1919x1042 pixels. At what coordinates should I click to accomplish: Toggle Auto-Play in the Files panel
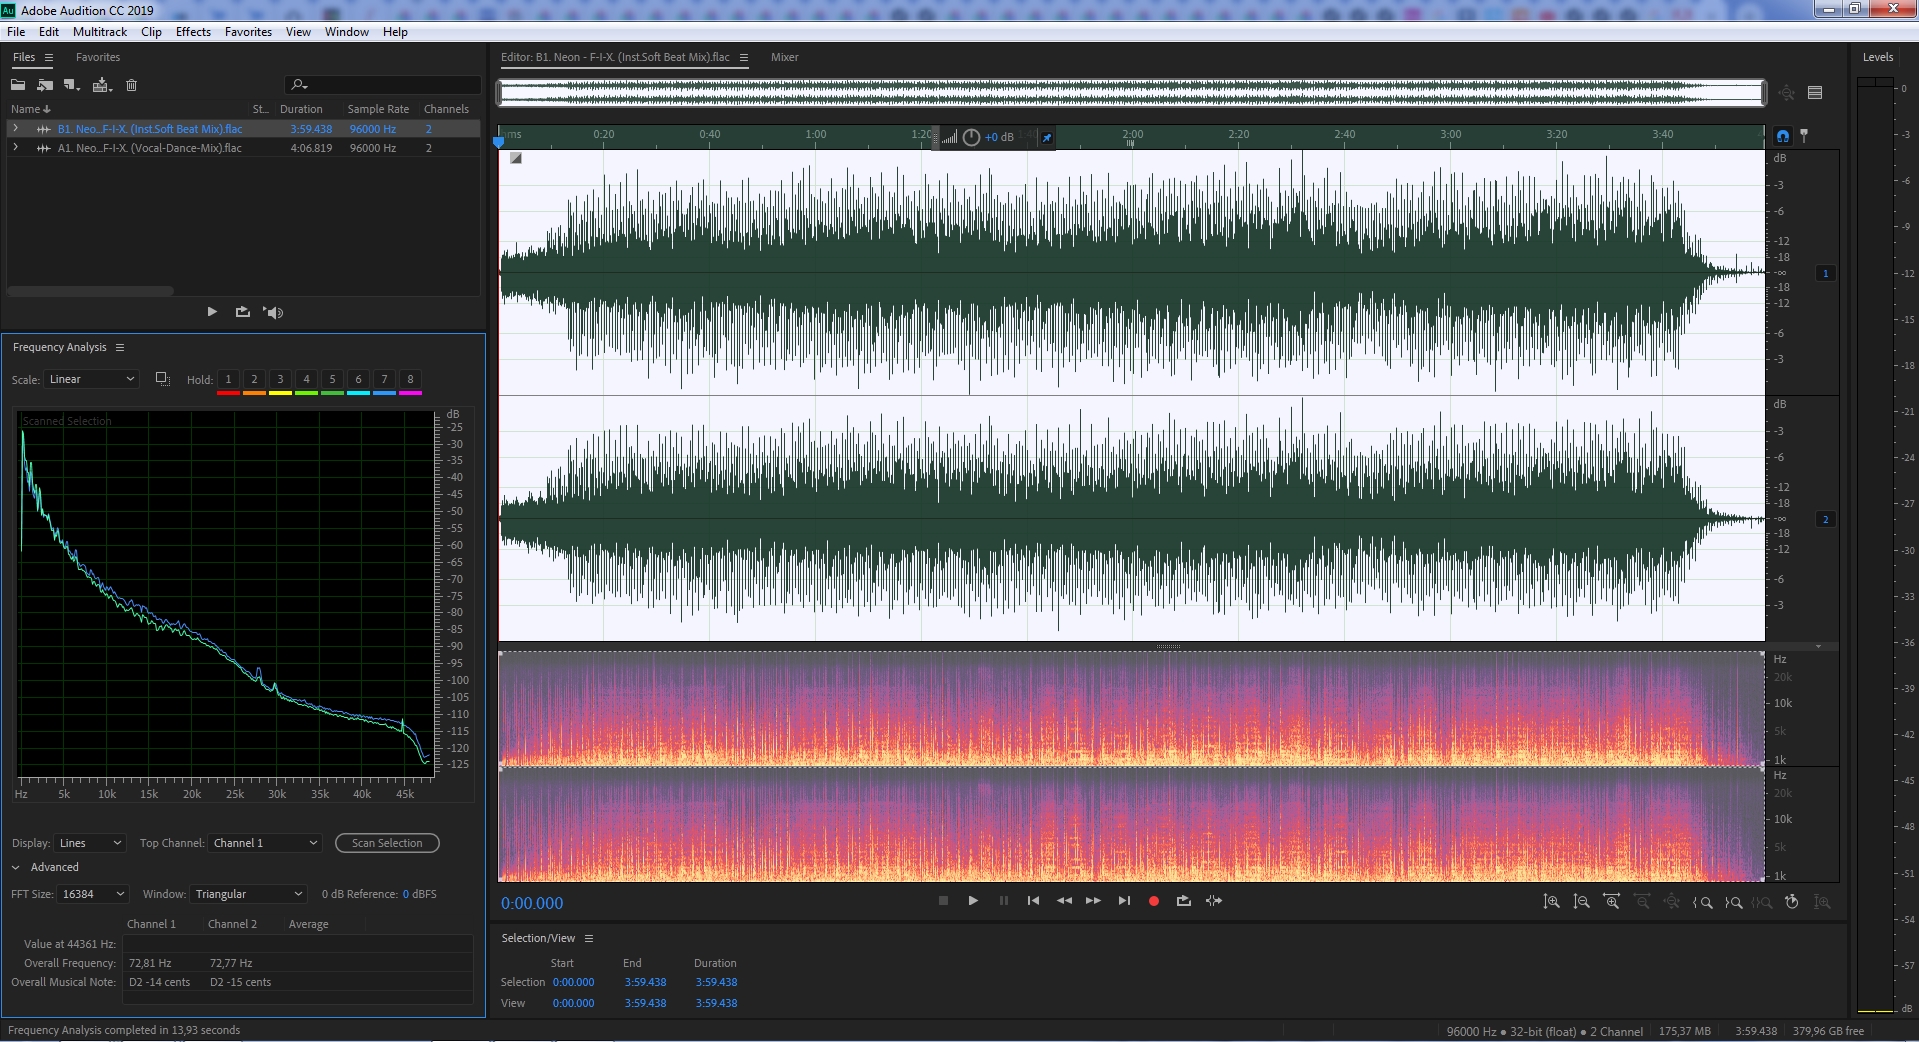pyautogui.click(x=273, y=312)
